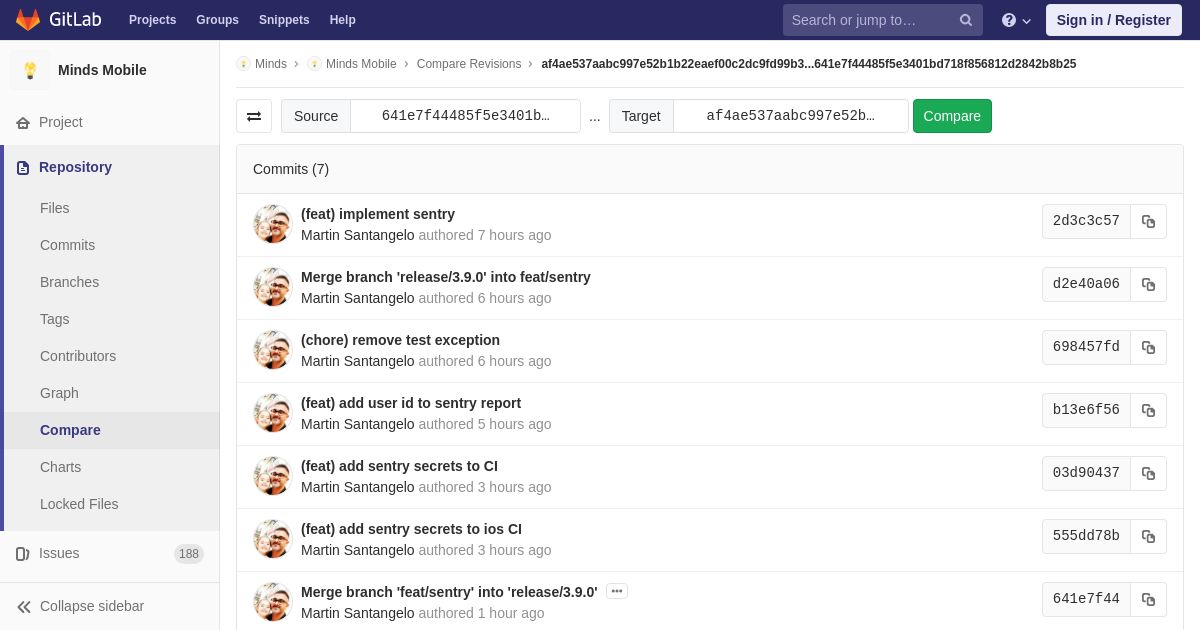This screenshot has width=1200, height=630.
Task: Open the Help dropdown question mark
Action: pos(1016,20)
